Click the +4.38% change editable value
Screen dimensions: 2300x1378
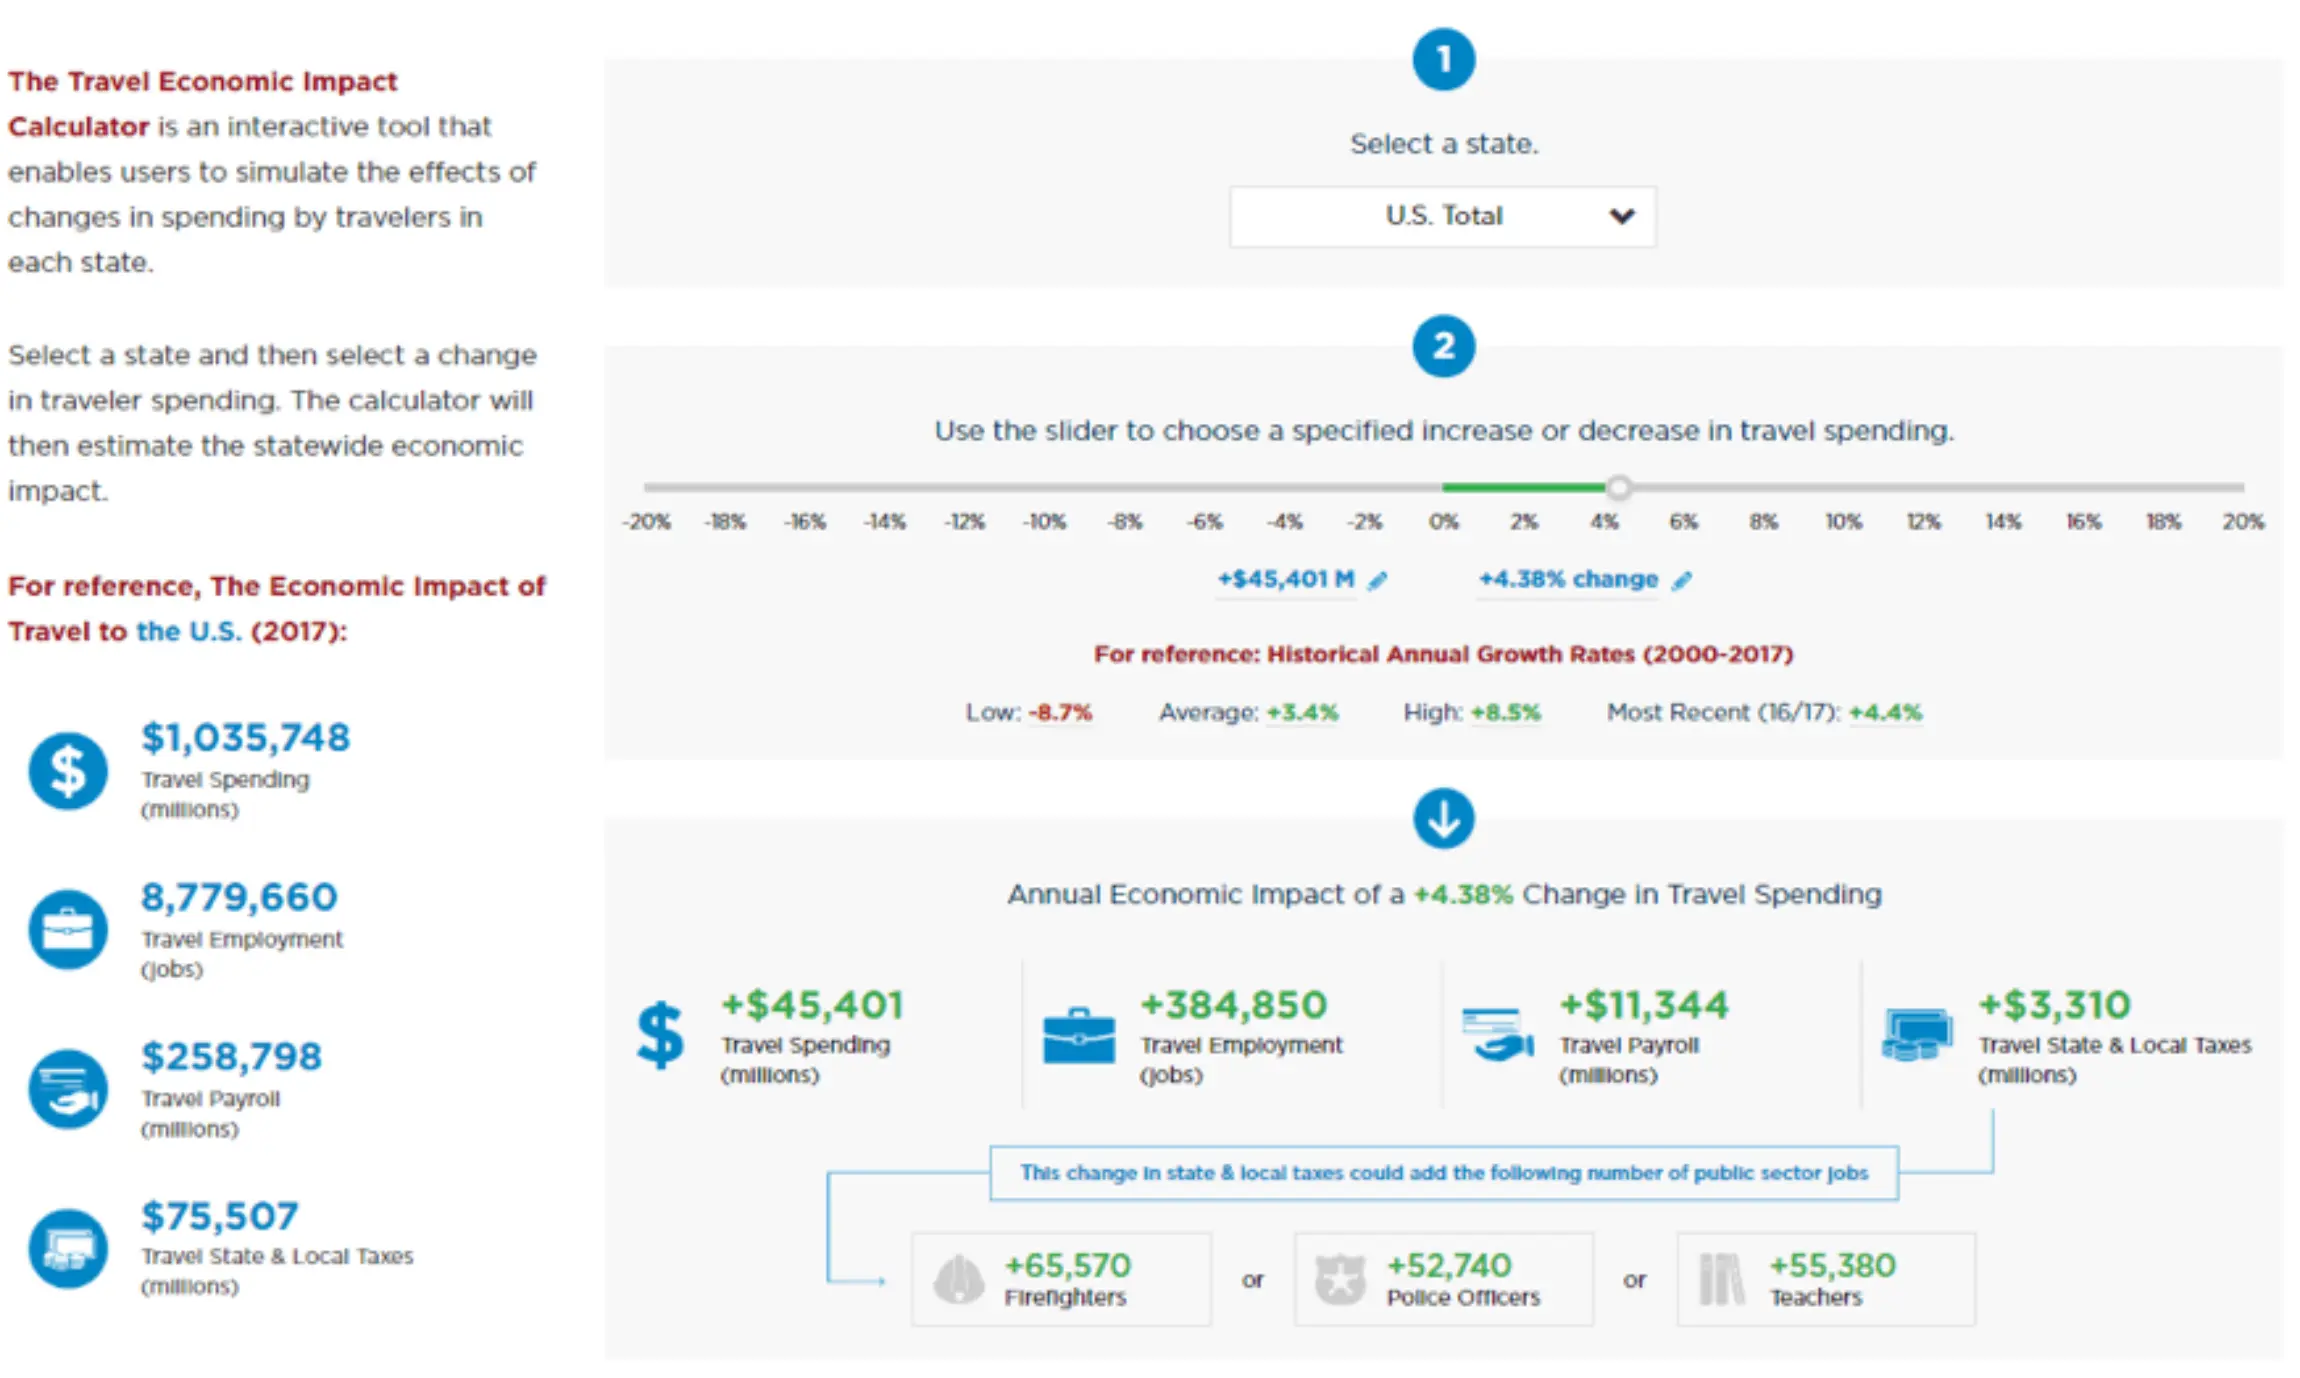1568,580
